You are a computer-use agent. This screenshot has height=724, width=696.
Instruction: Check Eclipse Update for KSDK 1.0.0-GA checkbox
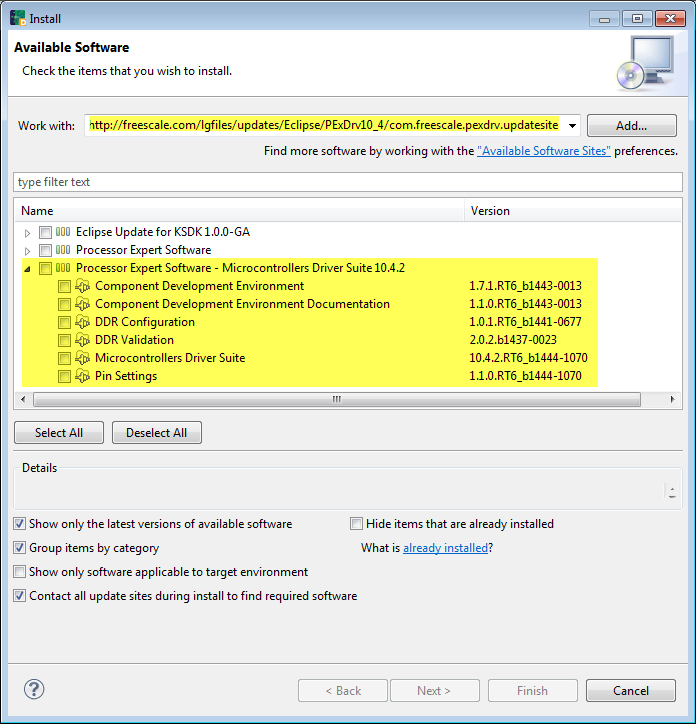[x=45, y=232]
